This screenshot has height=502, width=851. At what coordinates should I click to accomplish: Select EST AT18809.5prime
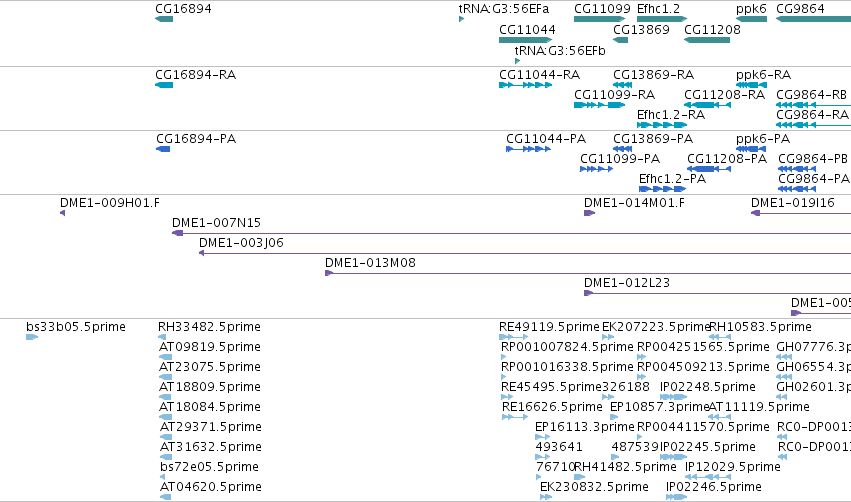209,387
